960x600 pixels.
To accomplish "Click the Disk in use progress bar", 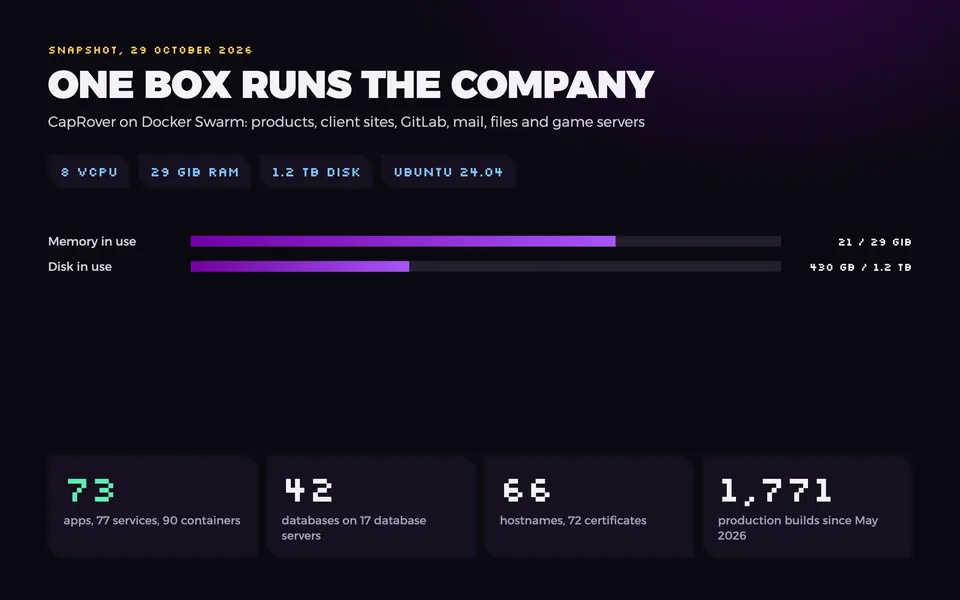I will click(x=486, y=266).
